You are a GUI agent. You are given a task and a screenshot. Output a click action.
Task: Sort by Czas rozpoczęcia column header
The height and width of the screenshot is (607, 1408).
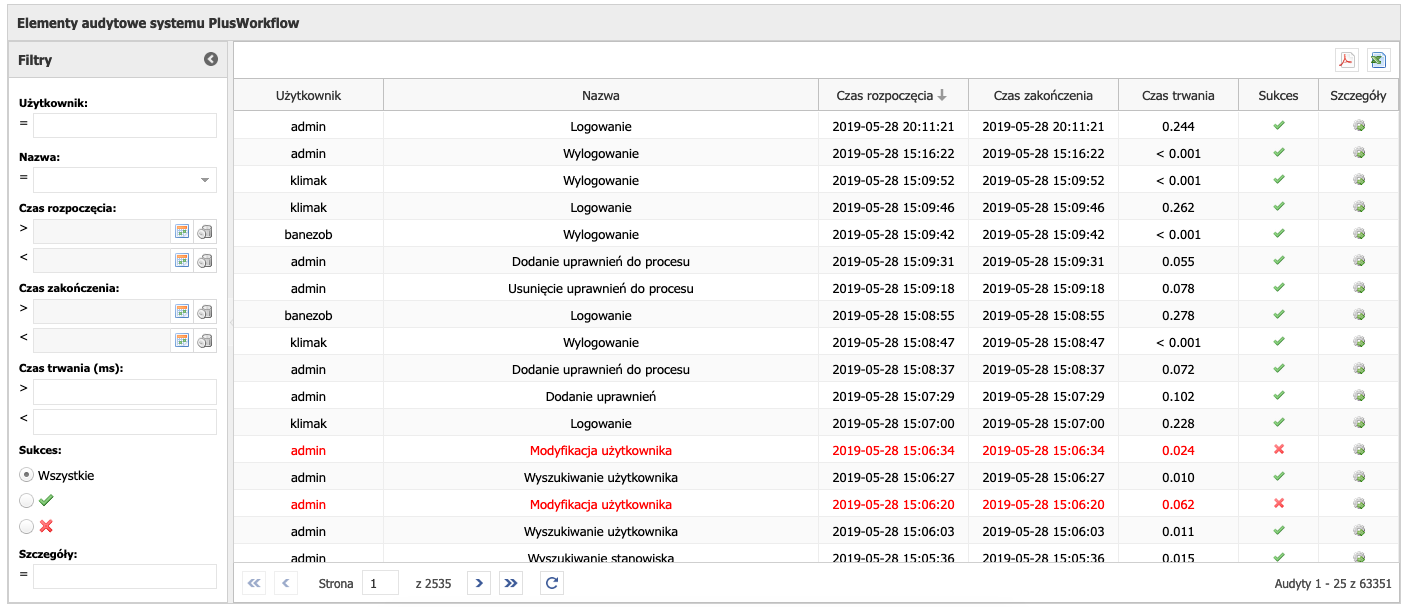click(892, 96)
